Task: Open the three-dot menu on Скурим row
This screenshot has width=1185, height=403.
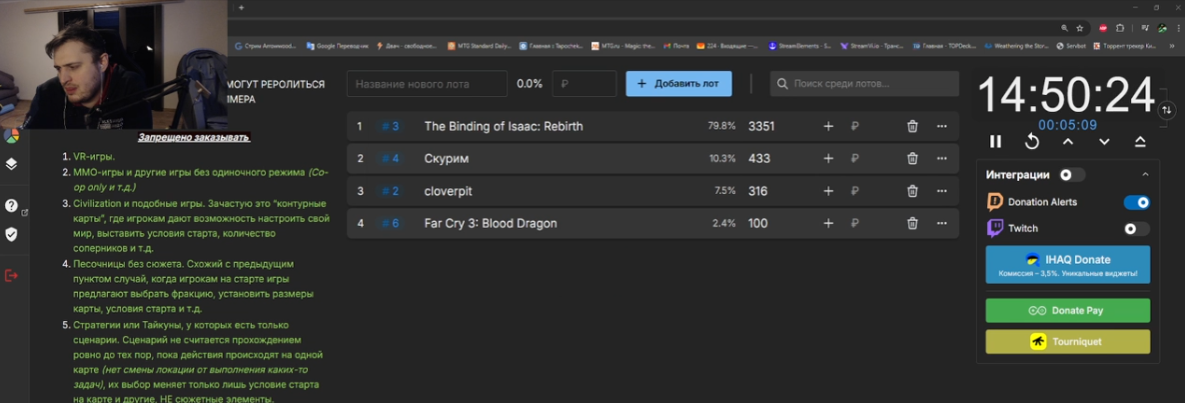Action: [942, 159]
